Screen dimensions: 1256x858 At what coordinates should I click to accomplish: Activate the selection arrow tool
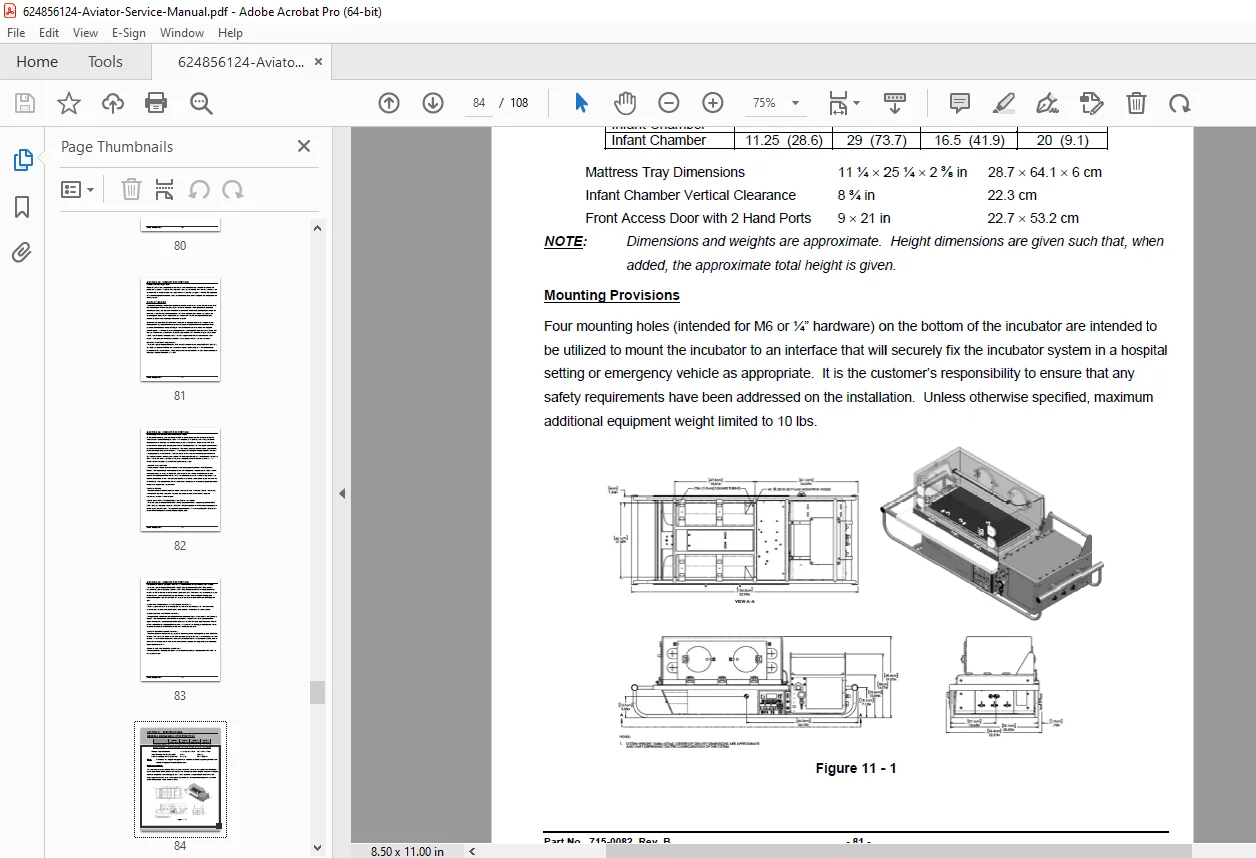[x=581, y=103]
